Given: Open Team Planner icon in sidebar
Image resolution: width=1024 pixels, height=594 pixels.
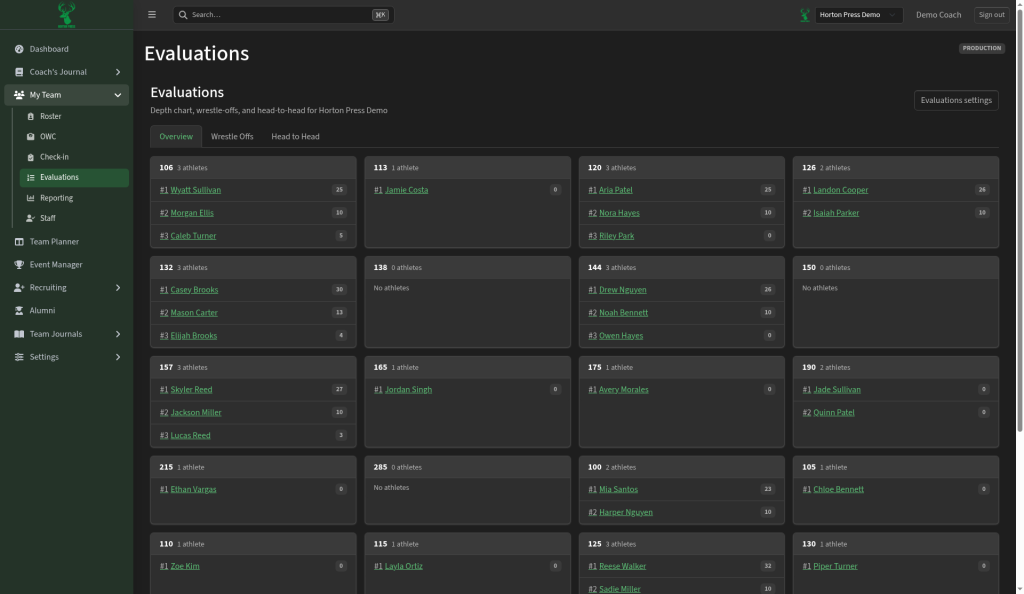Looking at the screenshot, I should tap(19, 242).
